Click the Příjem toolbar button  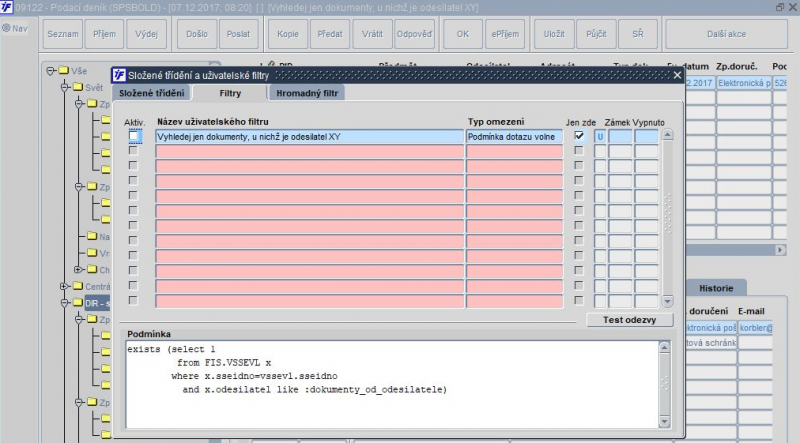pos(104,33)
